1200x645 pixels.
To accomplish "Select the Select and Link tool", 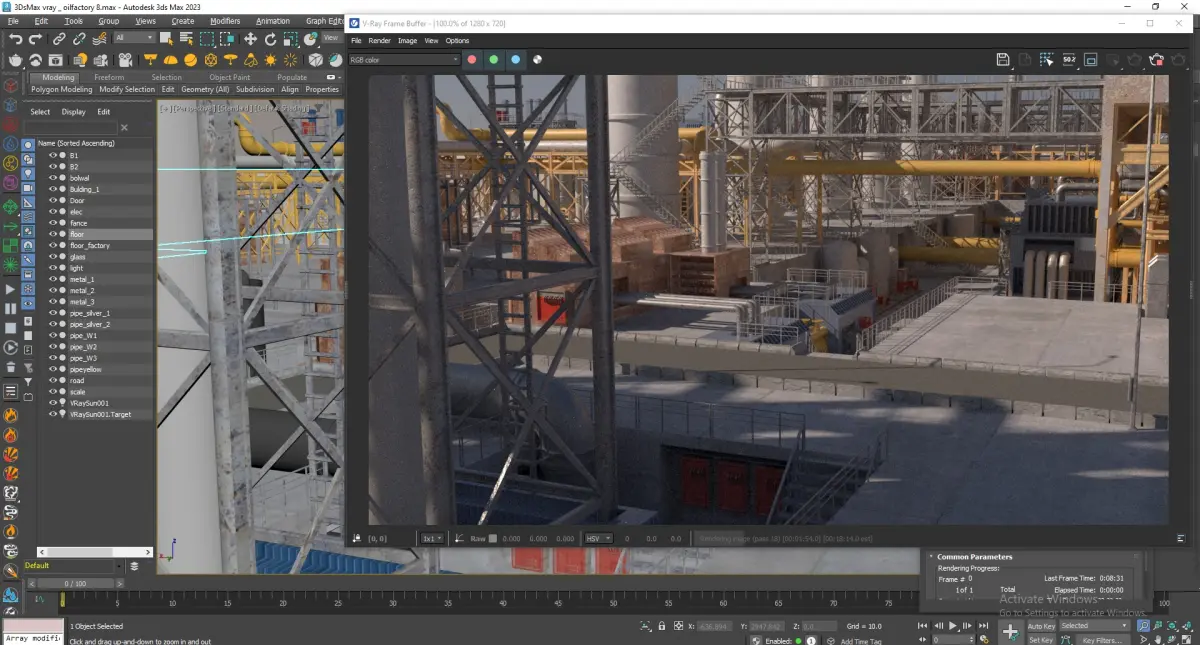I will [x=59, y=39].
